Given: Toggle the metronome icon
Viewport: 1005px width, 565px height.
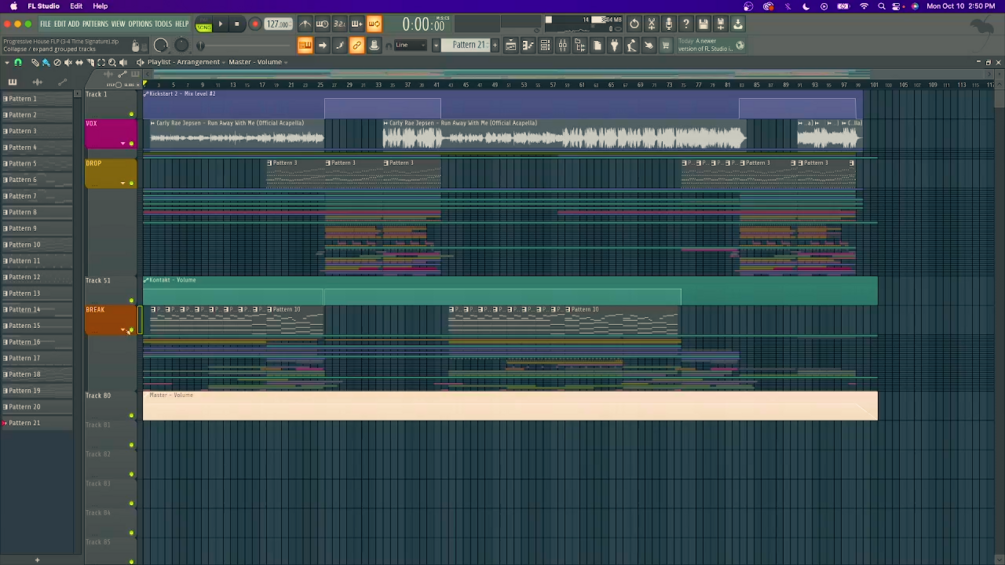Looking at the screenshot, I should (x=305, y=24).
